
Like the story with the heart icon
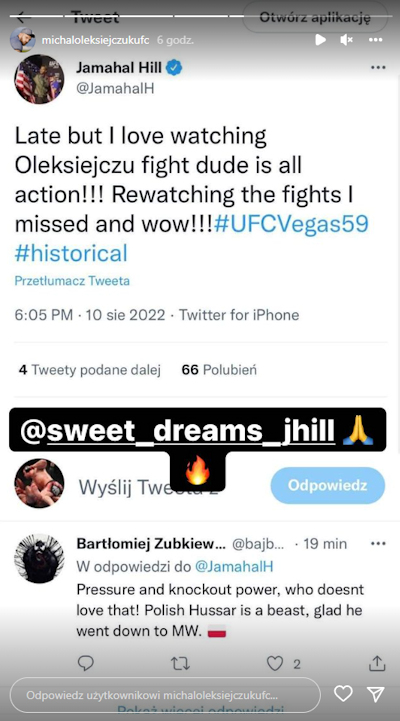[x=343, y=694]
